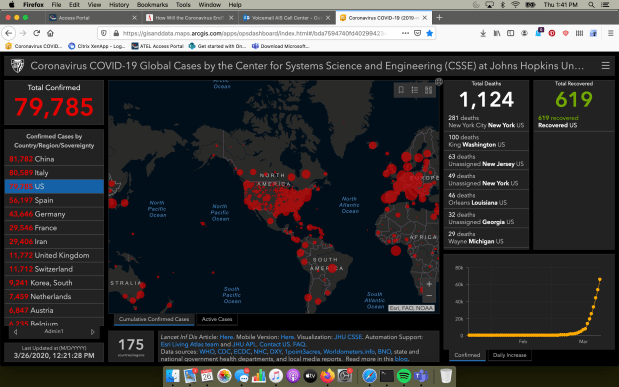Open the red circular extension icon
Screen dimensions: 619x387
tap(552, 33)
